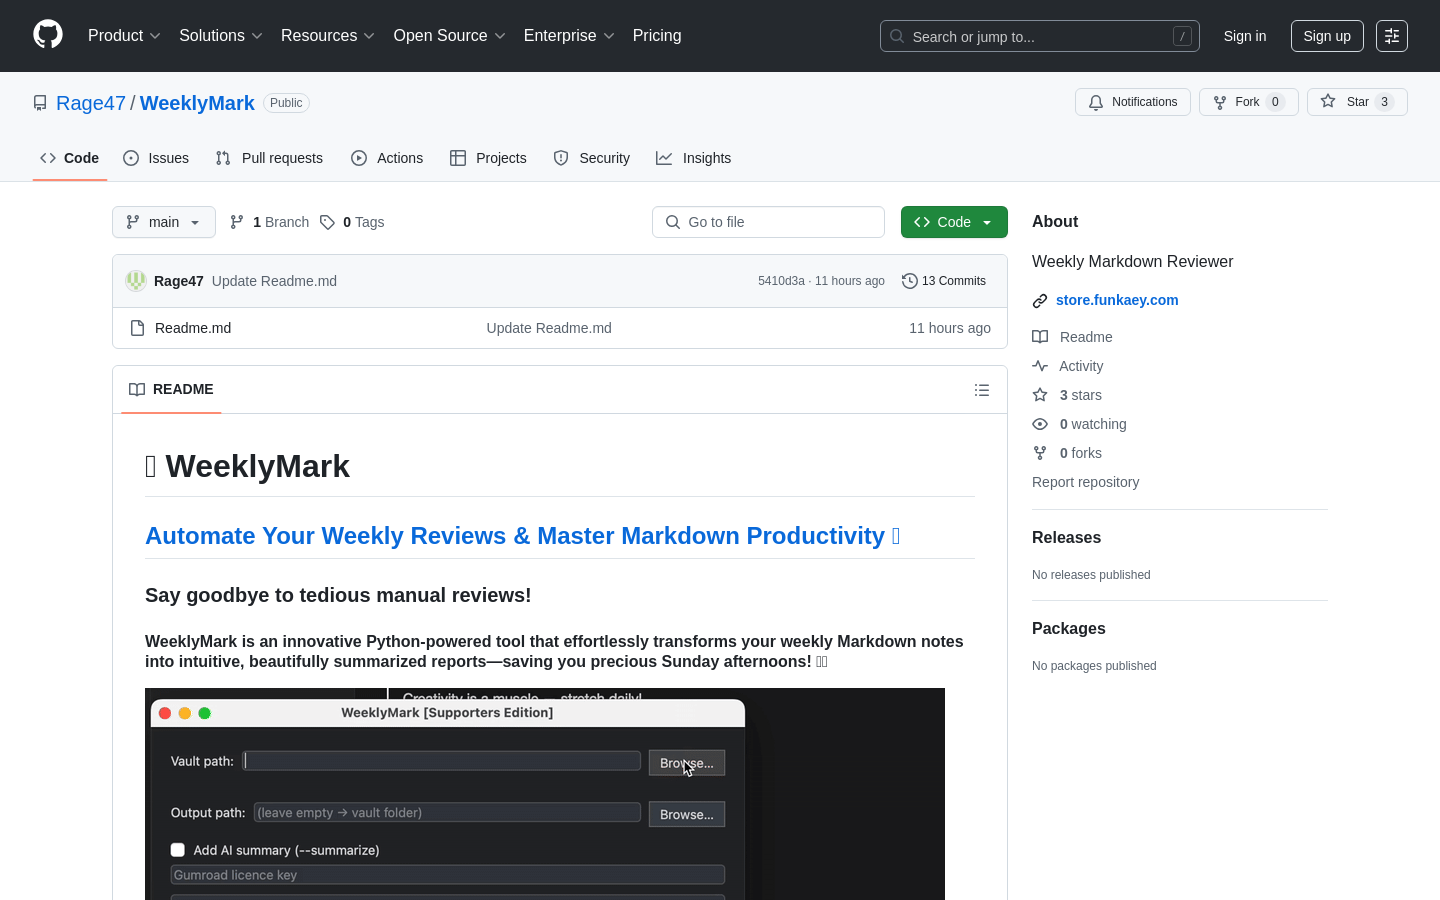Open commit hash 5410d3a
This screenshot has width=1440, height=900.
[x=781, y=281]
